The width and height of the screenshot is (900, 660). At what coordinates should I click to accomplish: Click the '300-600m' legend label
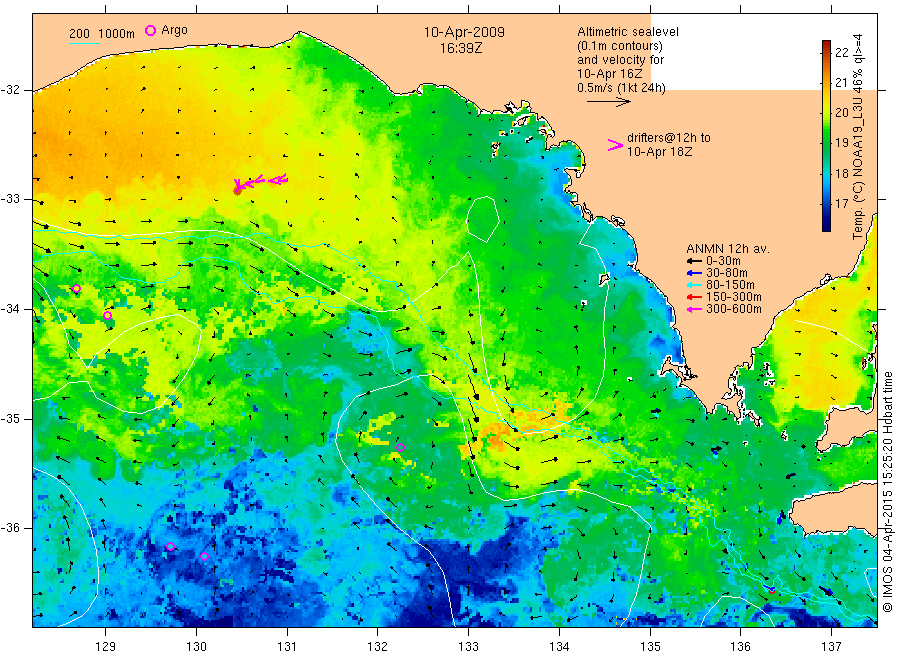[734, 309]
